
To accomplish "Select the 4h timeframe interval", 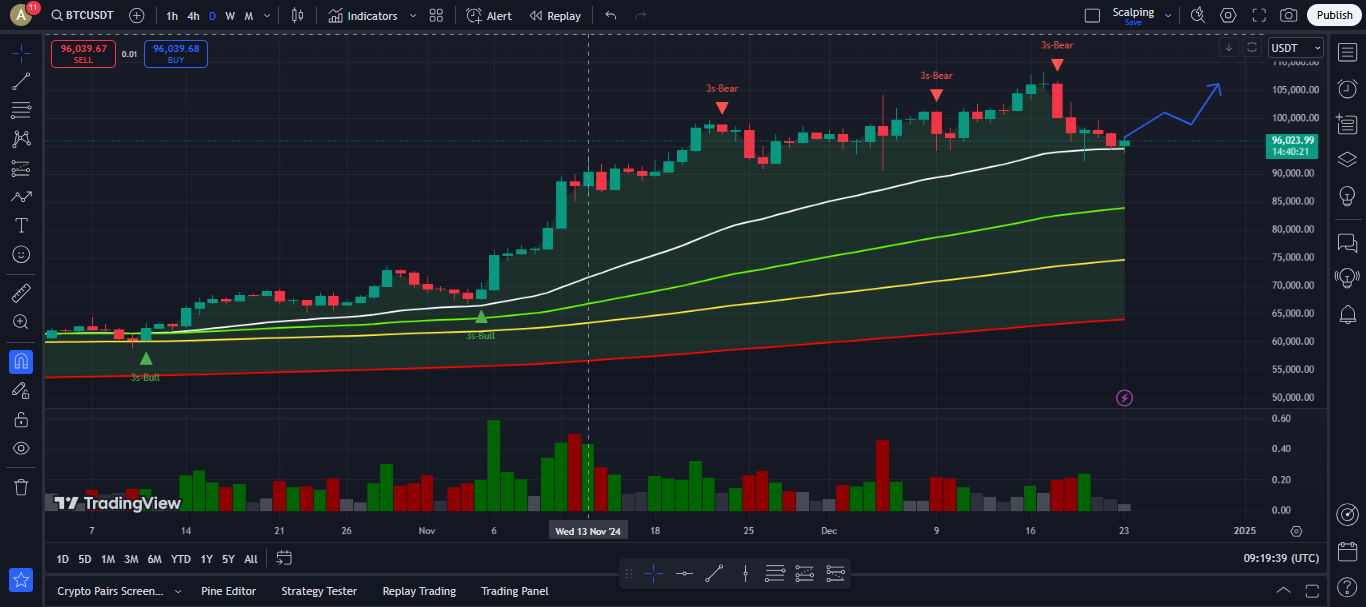I will 193,16.
